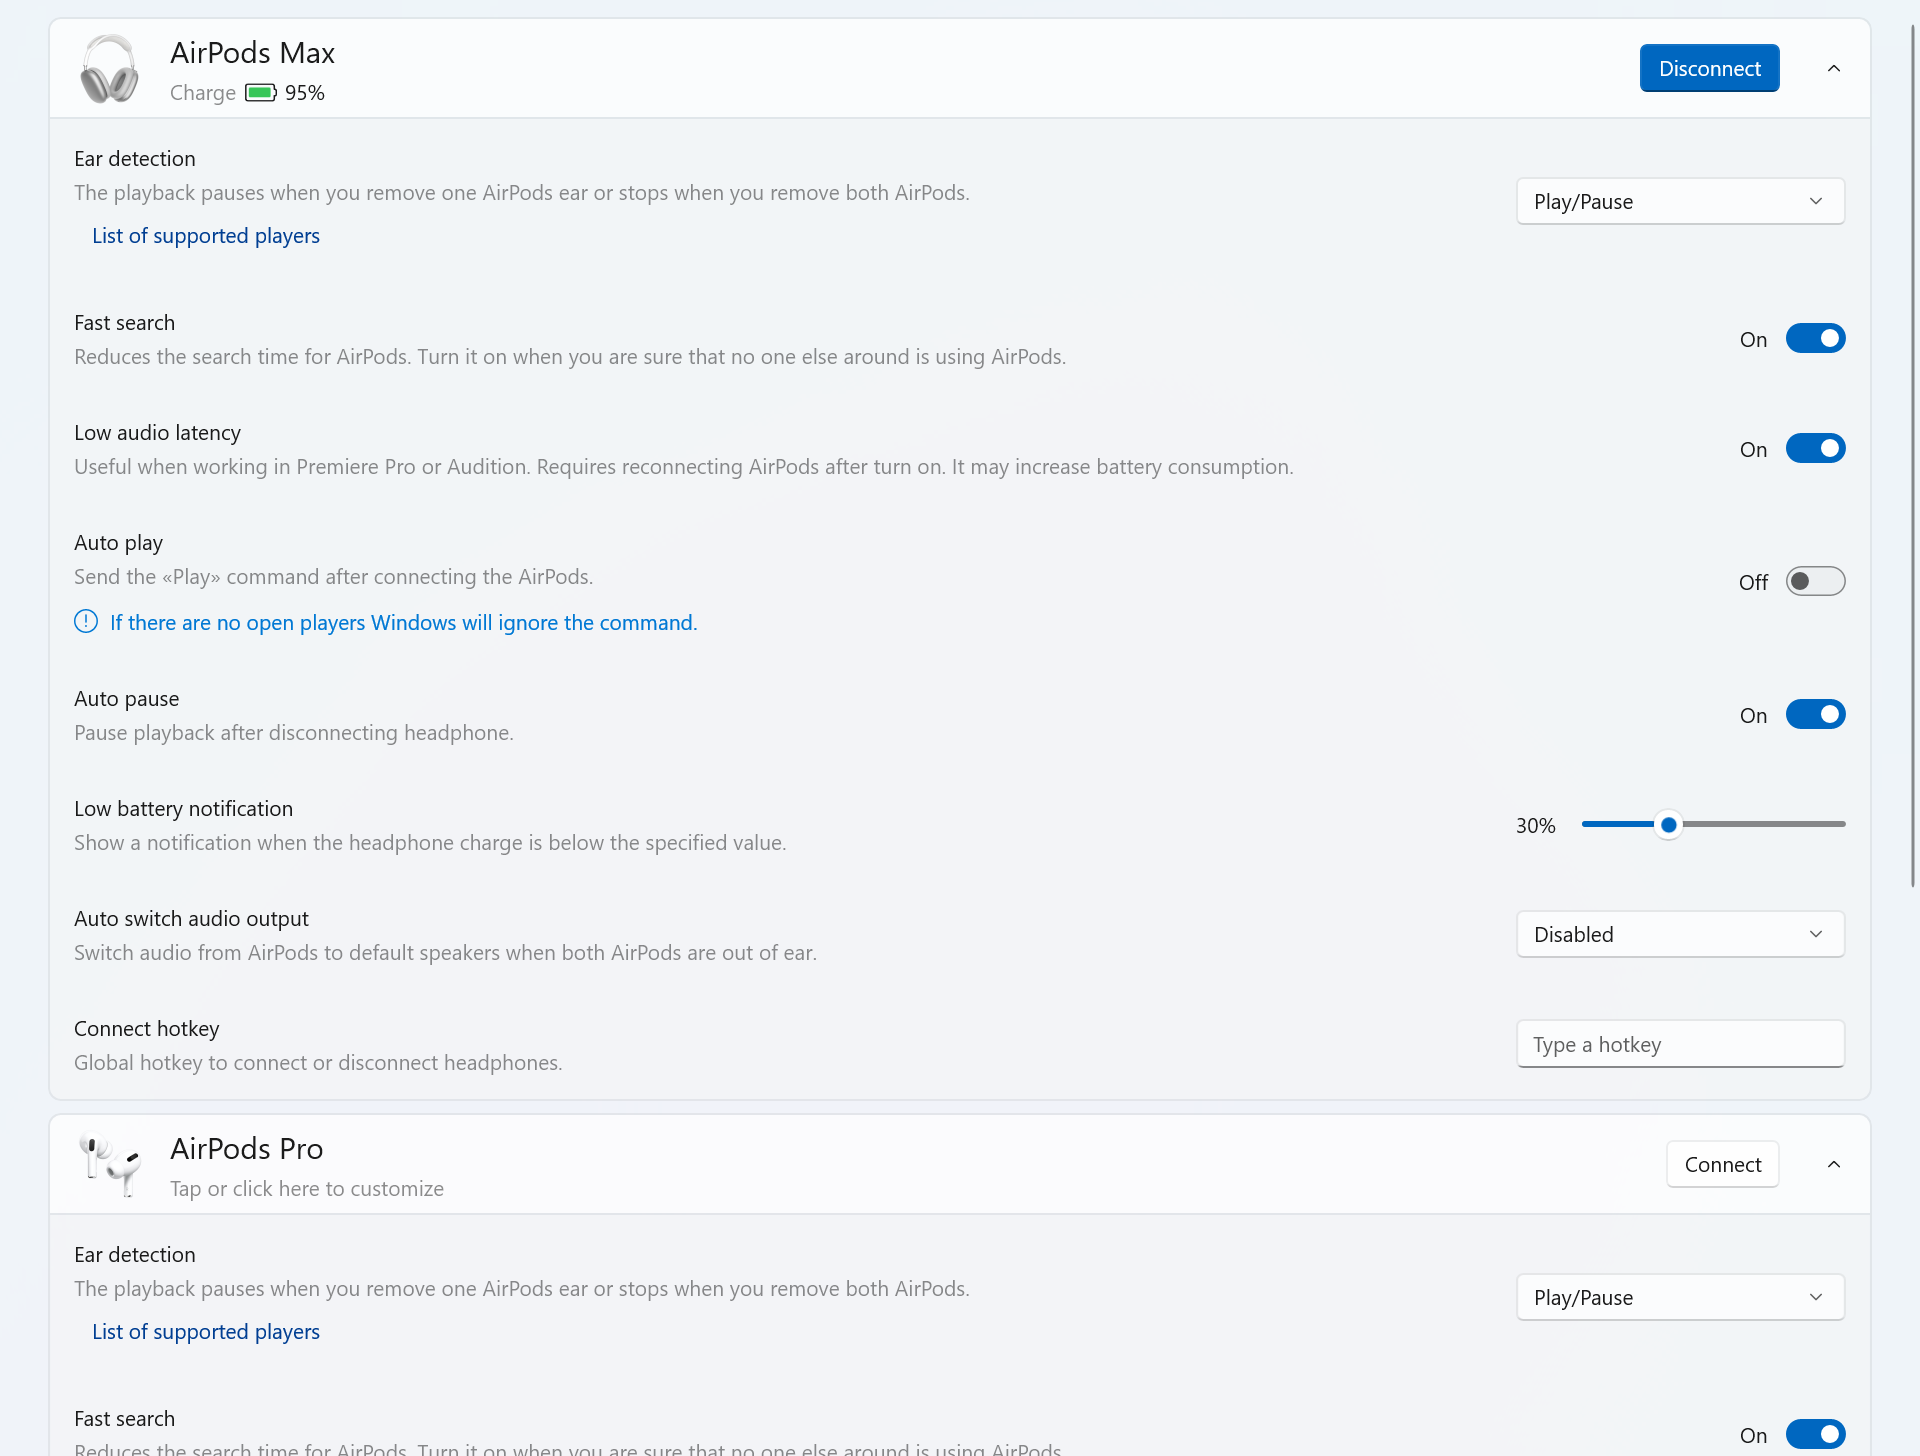Screen dimensions: 1920x1456
Task: Open AirPods Pro supported players list link
Action: point(206,1332)
